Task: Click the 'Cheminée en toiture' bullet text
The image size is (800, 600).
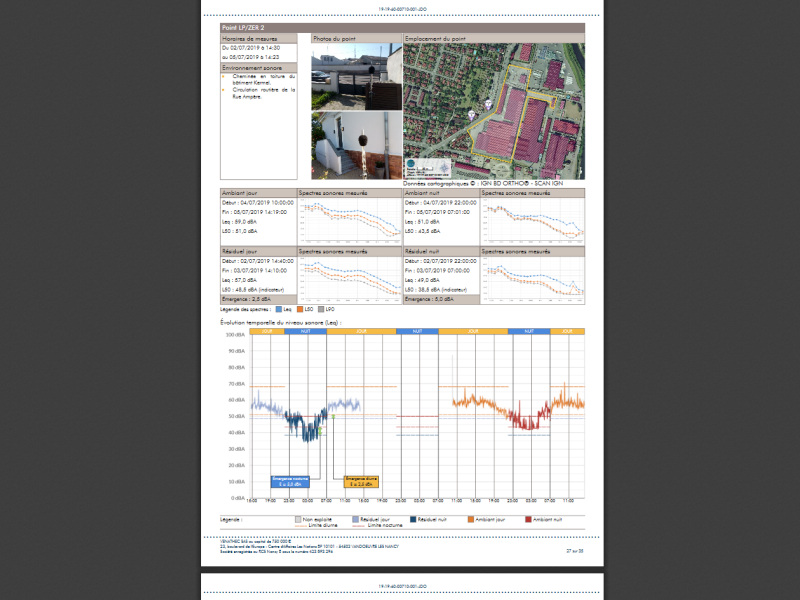Action: tap(263, 79)
